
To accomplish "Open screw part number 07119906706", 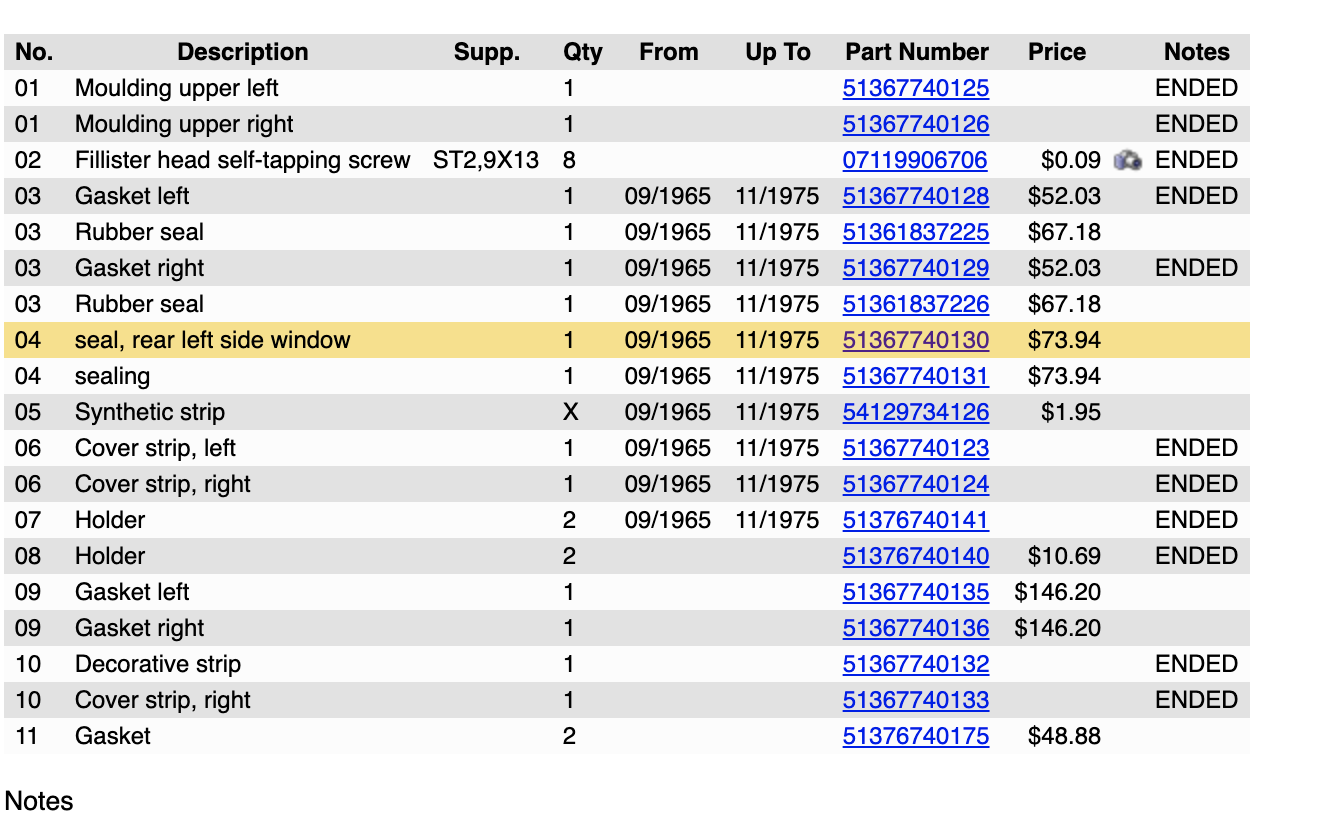I will (914, 160).
